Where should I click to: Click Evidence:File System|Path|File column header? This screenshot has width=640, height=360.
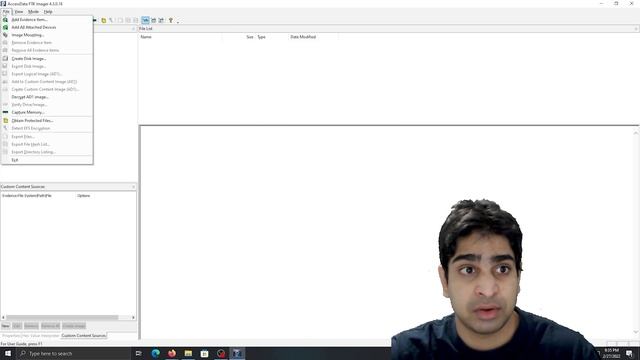[x=38, y=196]
